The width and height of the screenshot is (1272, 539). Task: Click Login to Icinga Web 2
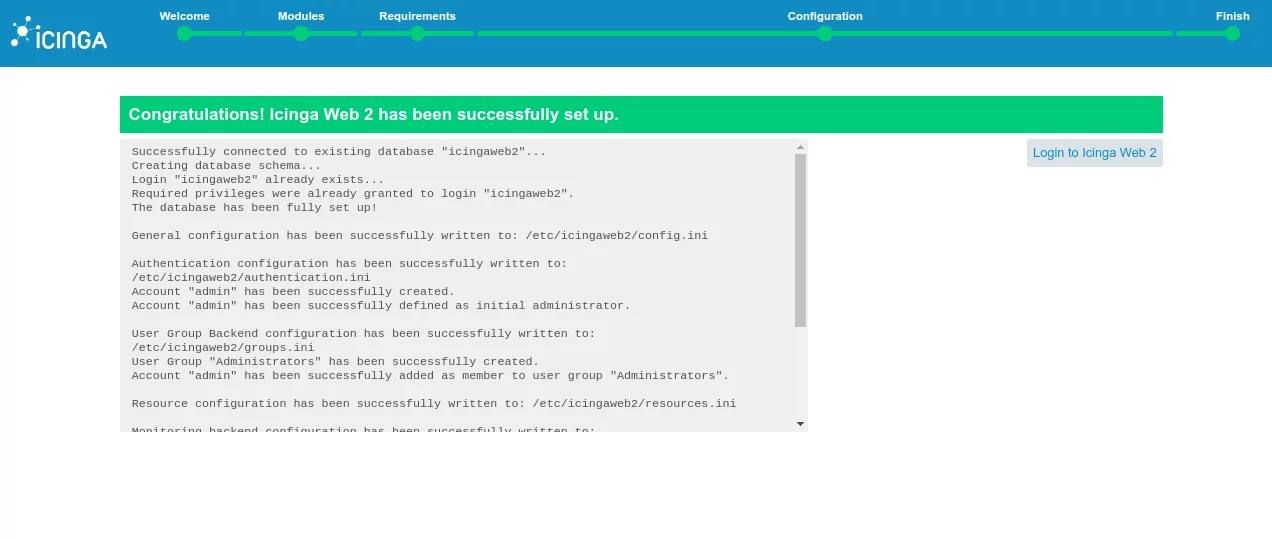pyautogui.click(x=1094, y=153)
